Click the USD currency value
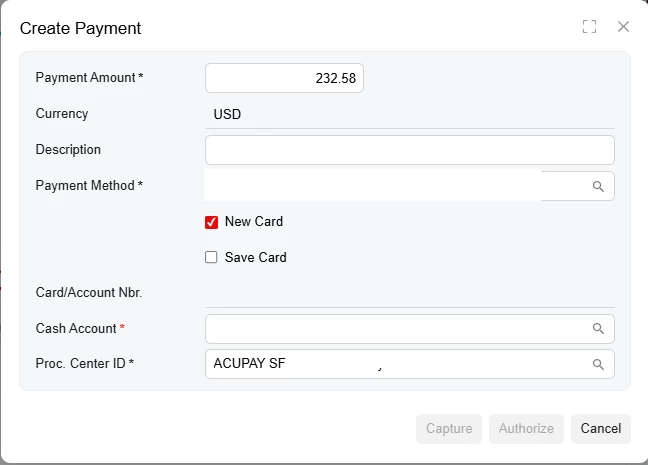648x465 pixels. (227, 114)
